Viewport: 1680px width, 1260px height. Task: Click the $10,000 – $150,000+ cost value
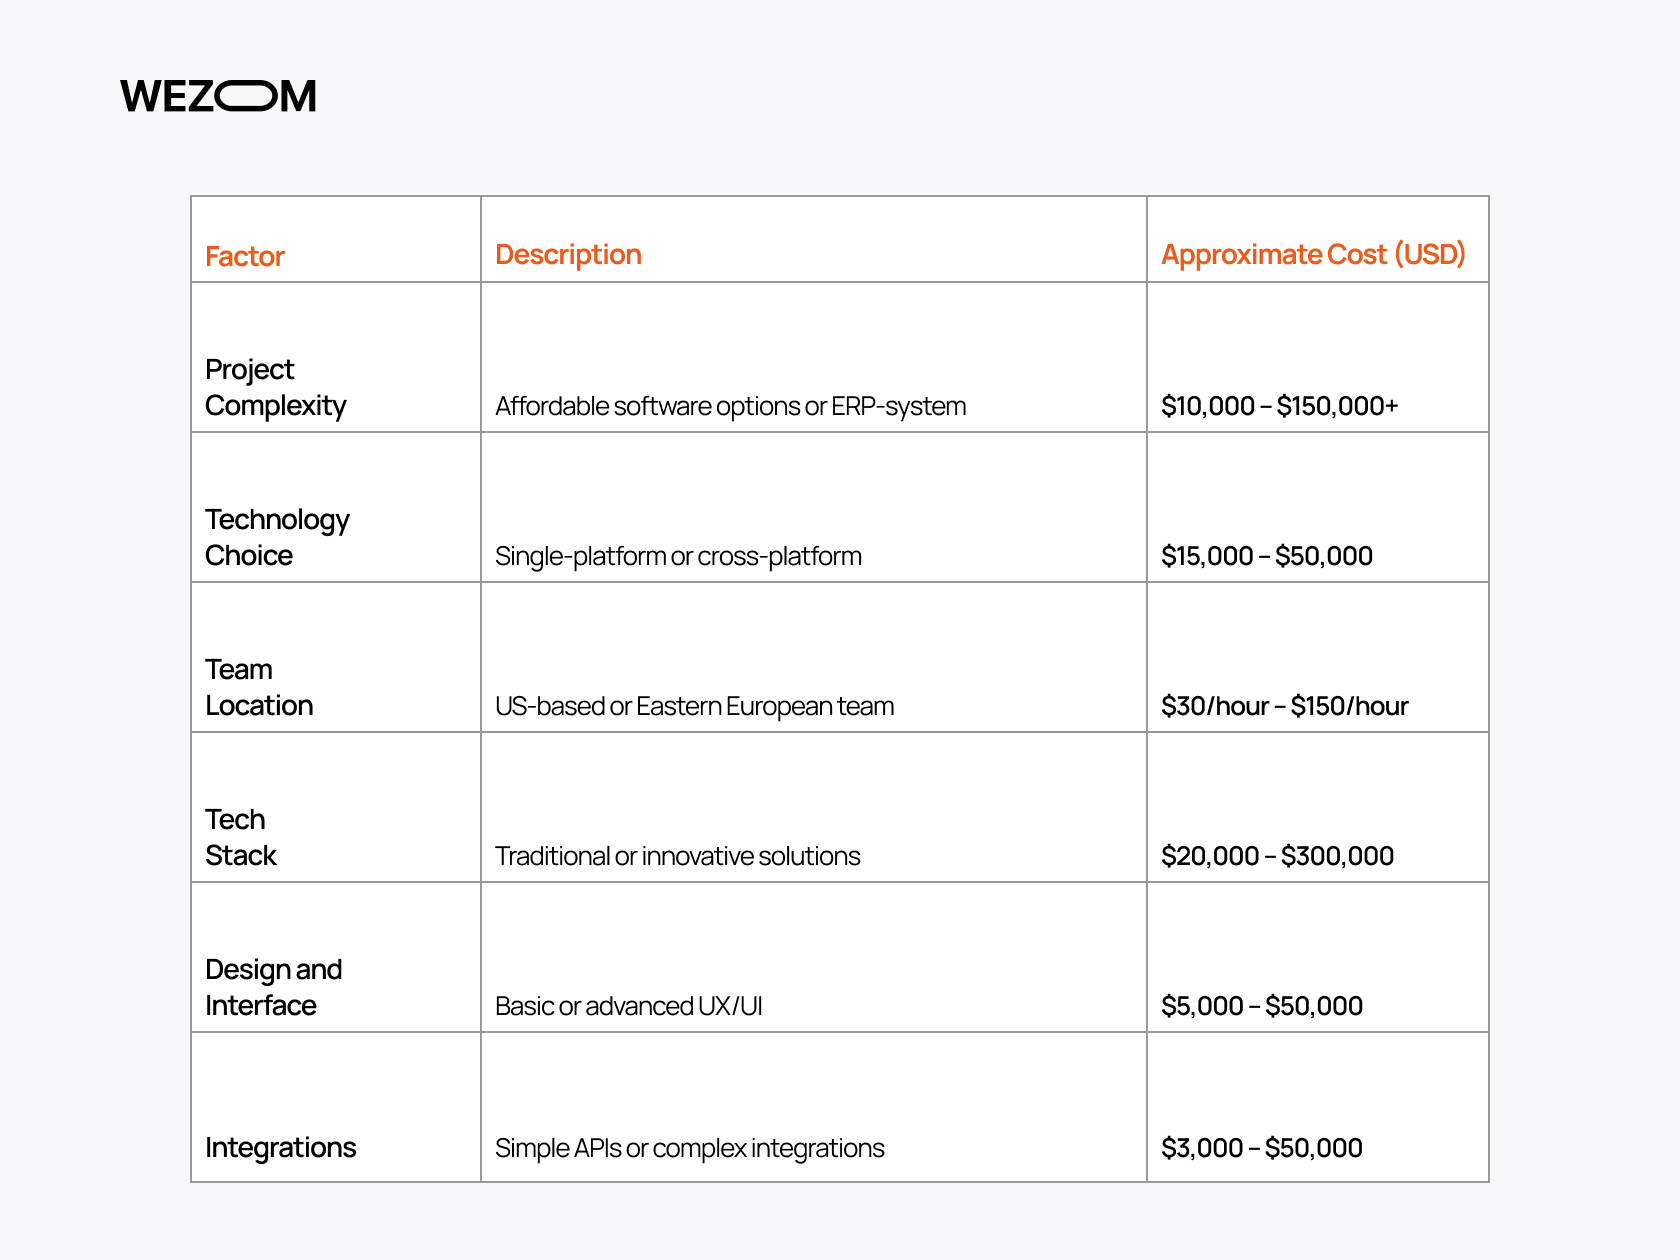[x=1279, y=406]
